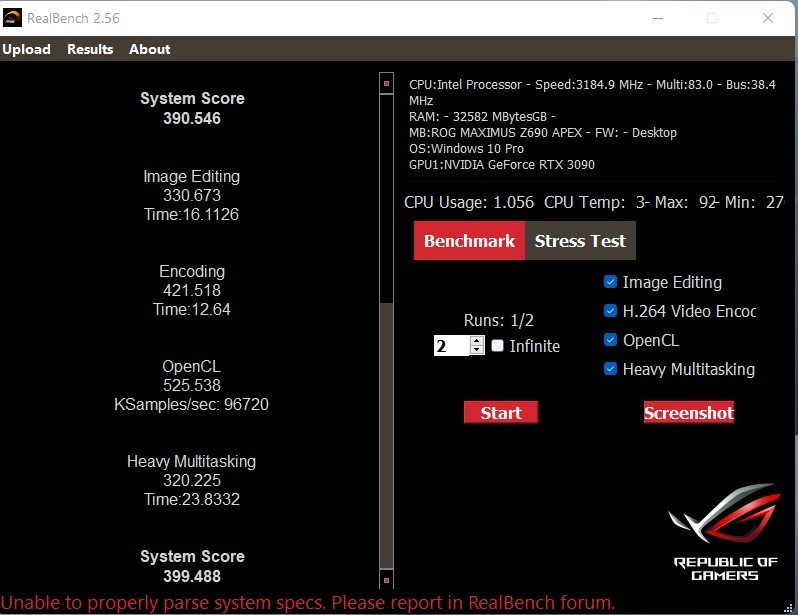Click the CPU Usage: 1.056 readout
This screenshot has width=798, height=615.
[x=469, y=202]
